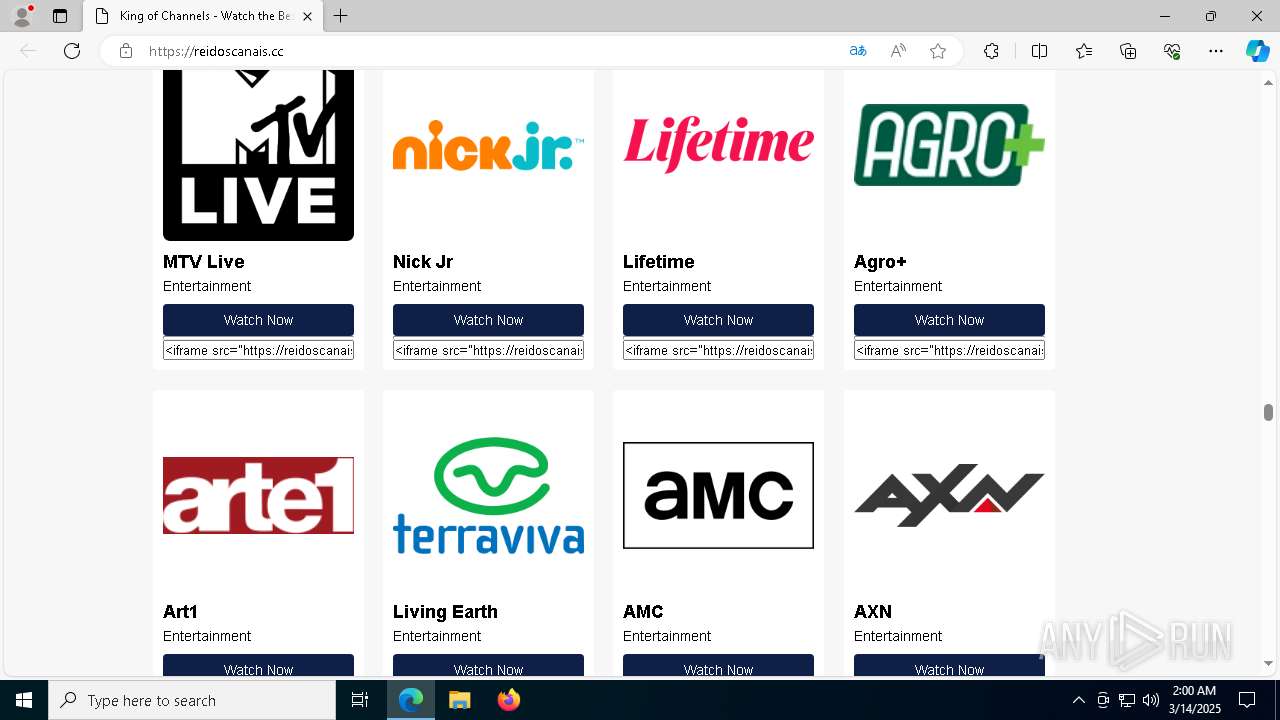Open Browser essentials heart icon
1280x720 pixels.
[x=1172, y=51]
